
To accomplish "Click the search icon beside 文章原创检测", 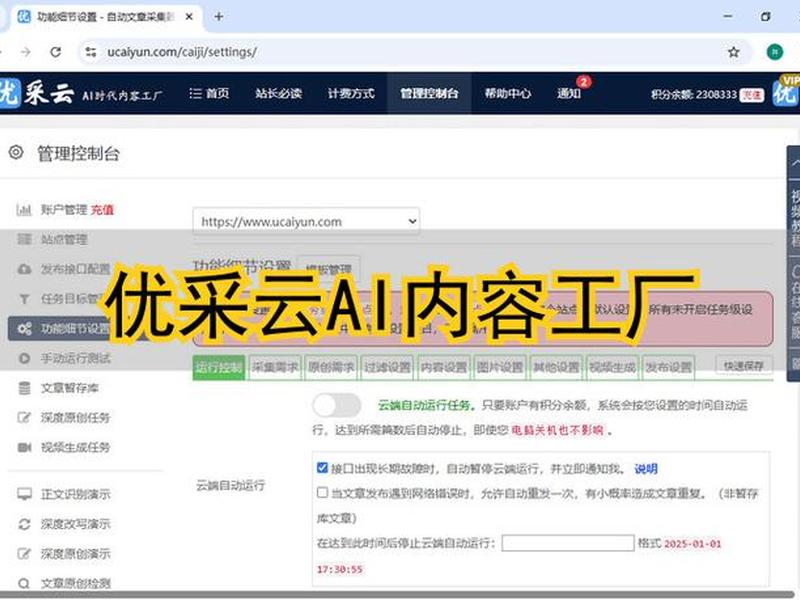I will click(x=23, y=583).
